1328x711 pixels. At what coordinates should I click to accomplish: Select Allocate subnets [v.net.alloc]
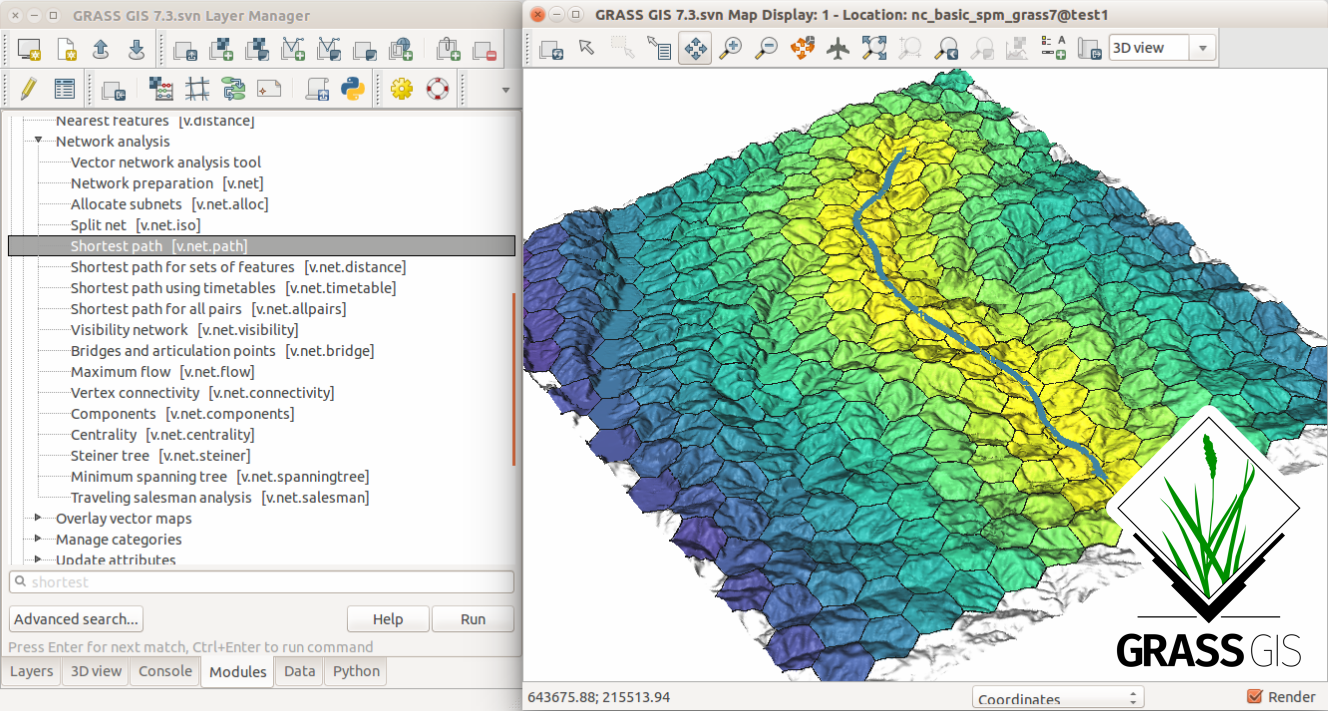click(169, 204)
